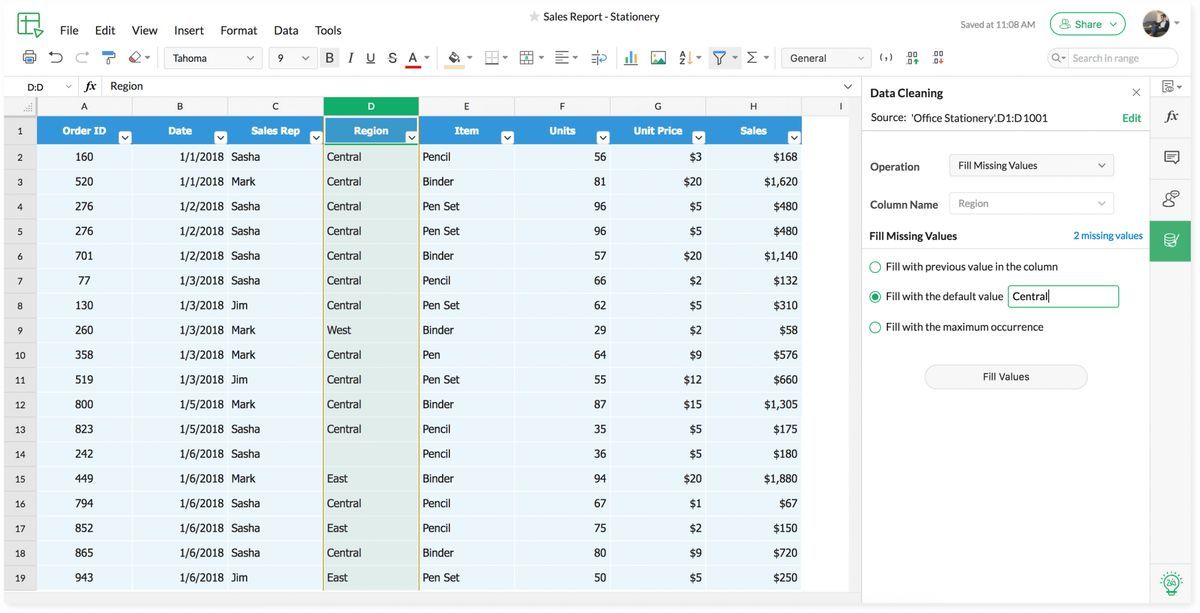Click the Edit source link

coord(1131,118)
